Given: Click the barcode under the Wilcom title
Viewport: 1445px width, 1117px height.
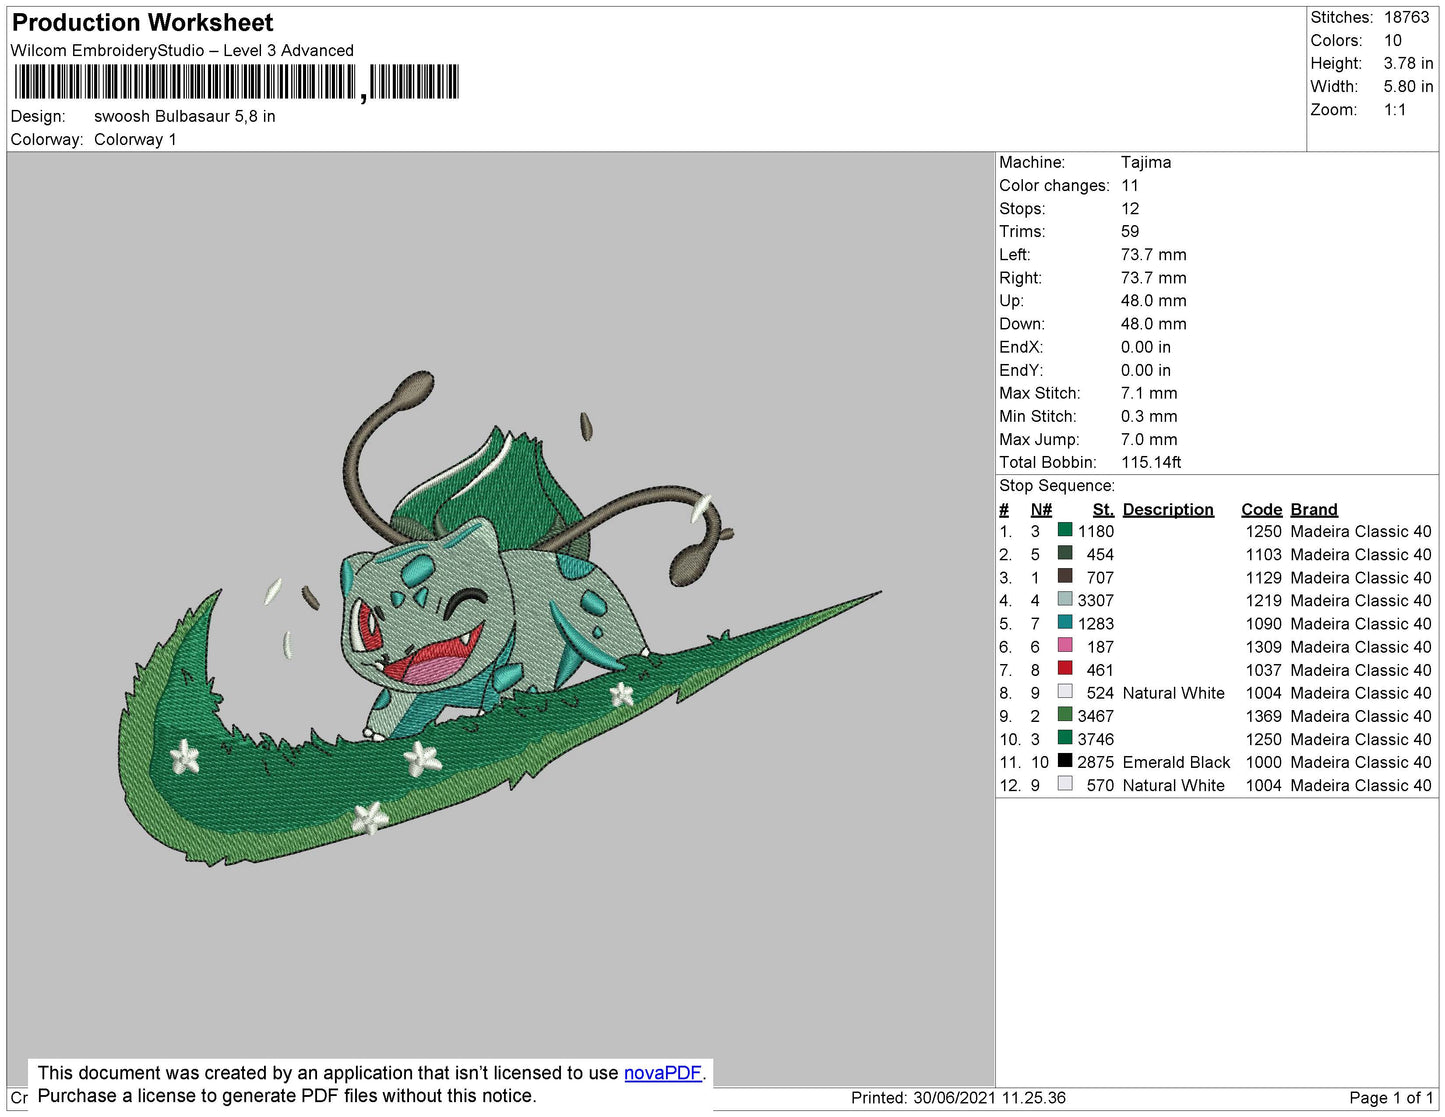Looking at the screenshot, I should (236, 82).
